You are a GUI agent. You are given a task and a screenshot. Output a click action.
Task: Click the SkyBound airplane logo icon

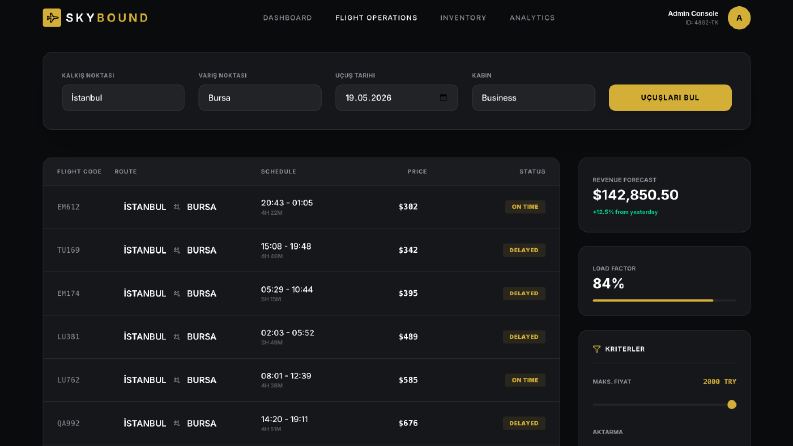(x=52, y=18)
